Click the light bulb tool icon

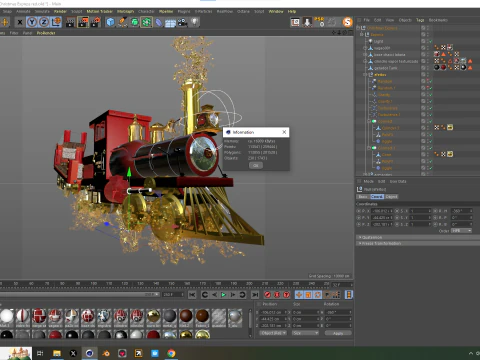(194, 22)
